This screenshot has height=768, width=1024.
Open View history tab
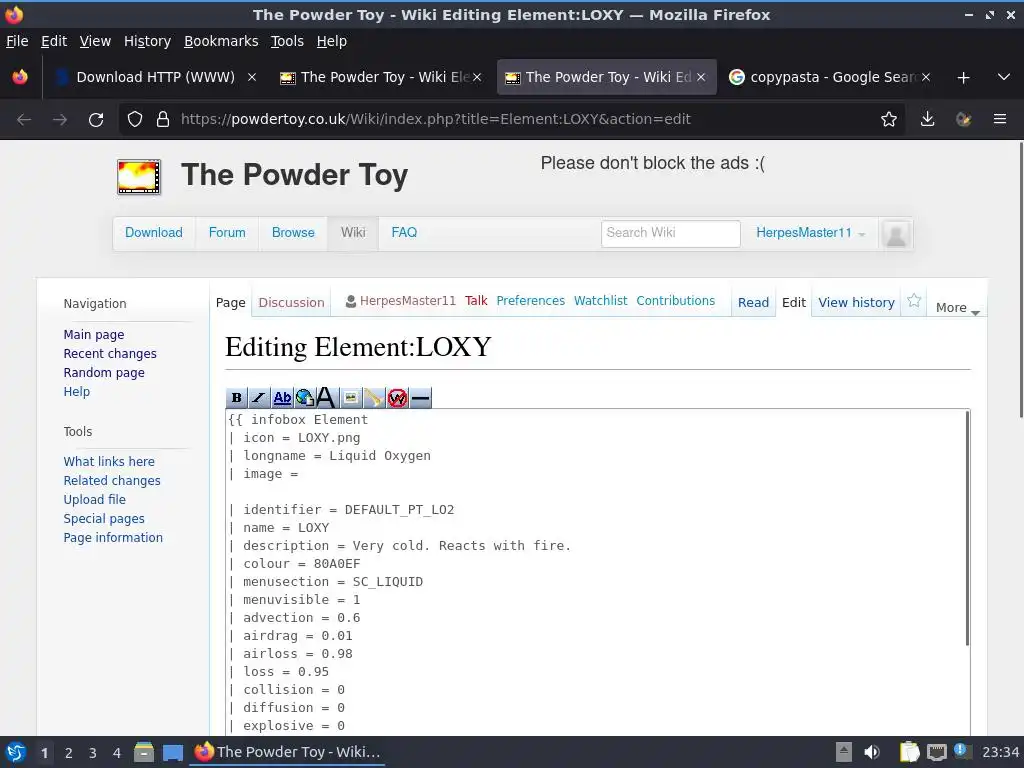[x=856, y=302]
